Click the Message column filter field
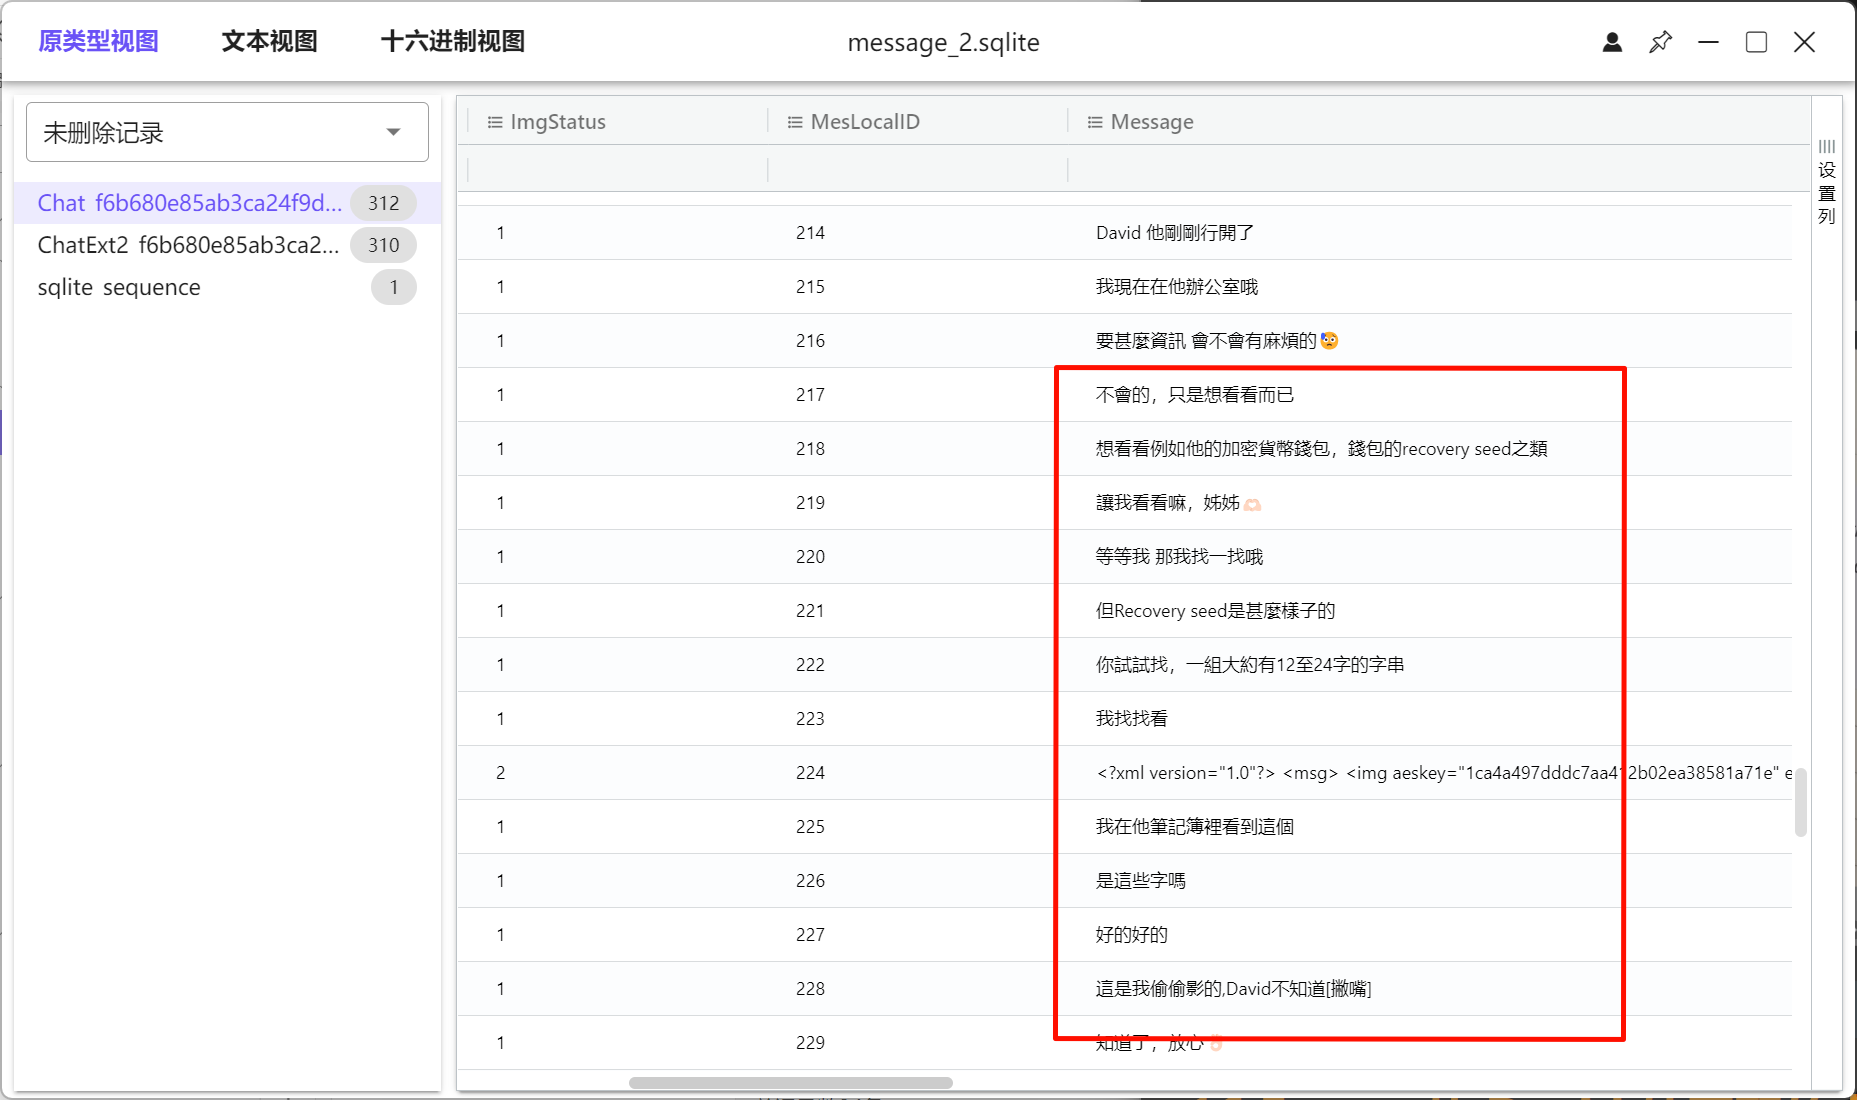This screenshot has height=1100, width=1857. click(1430, 169)
